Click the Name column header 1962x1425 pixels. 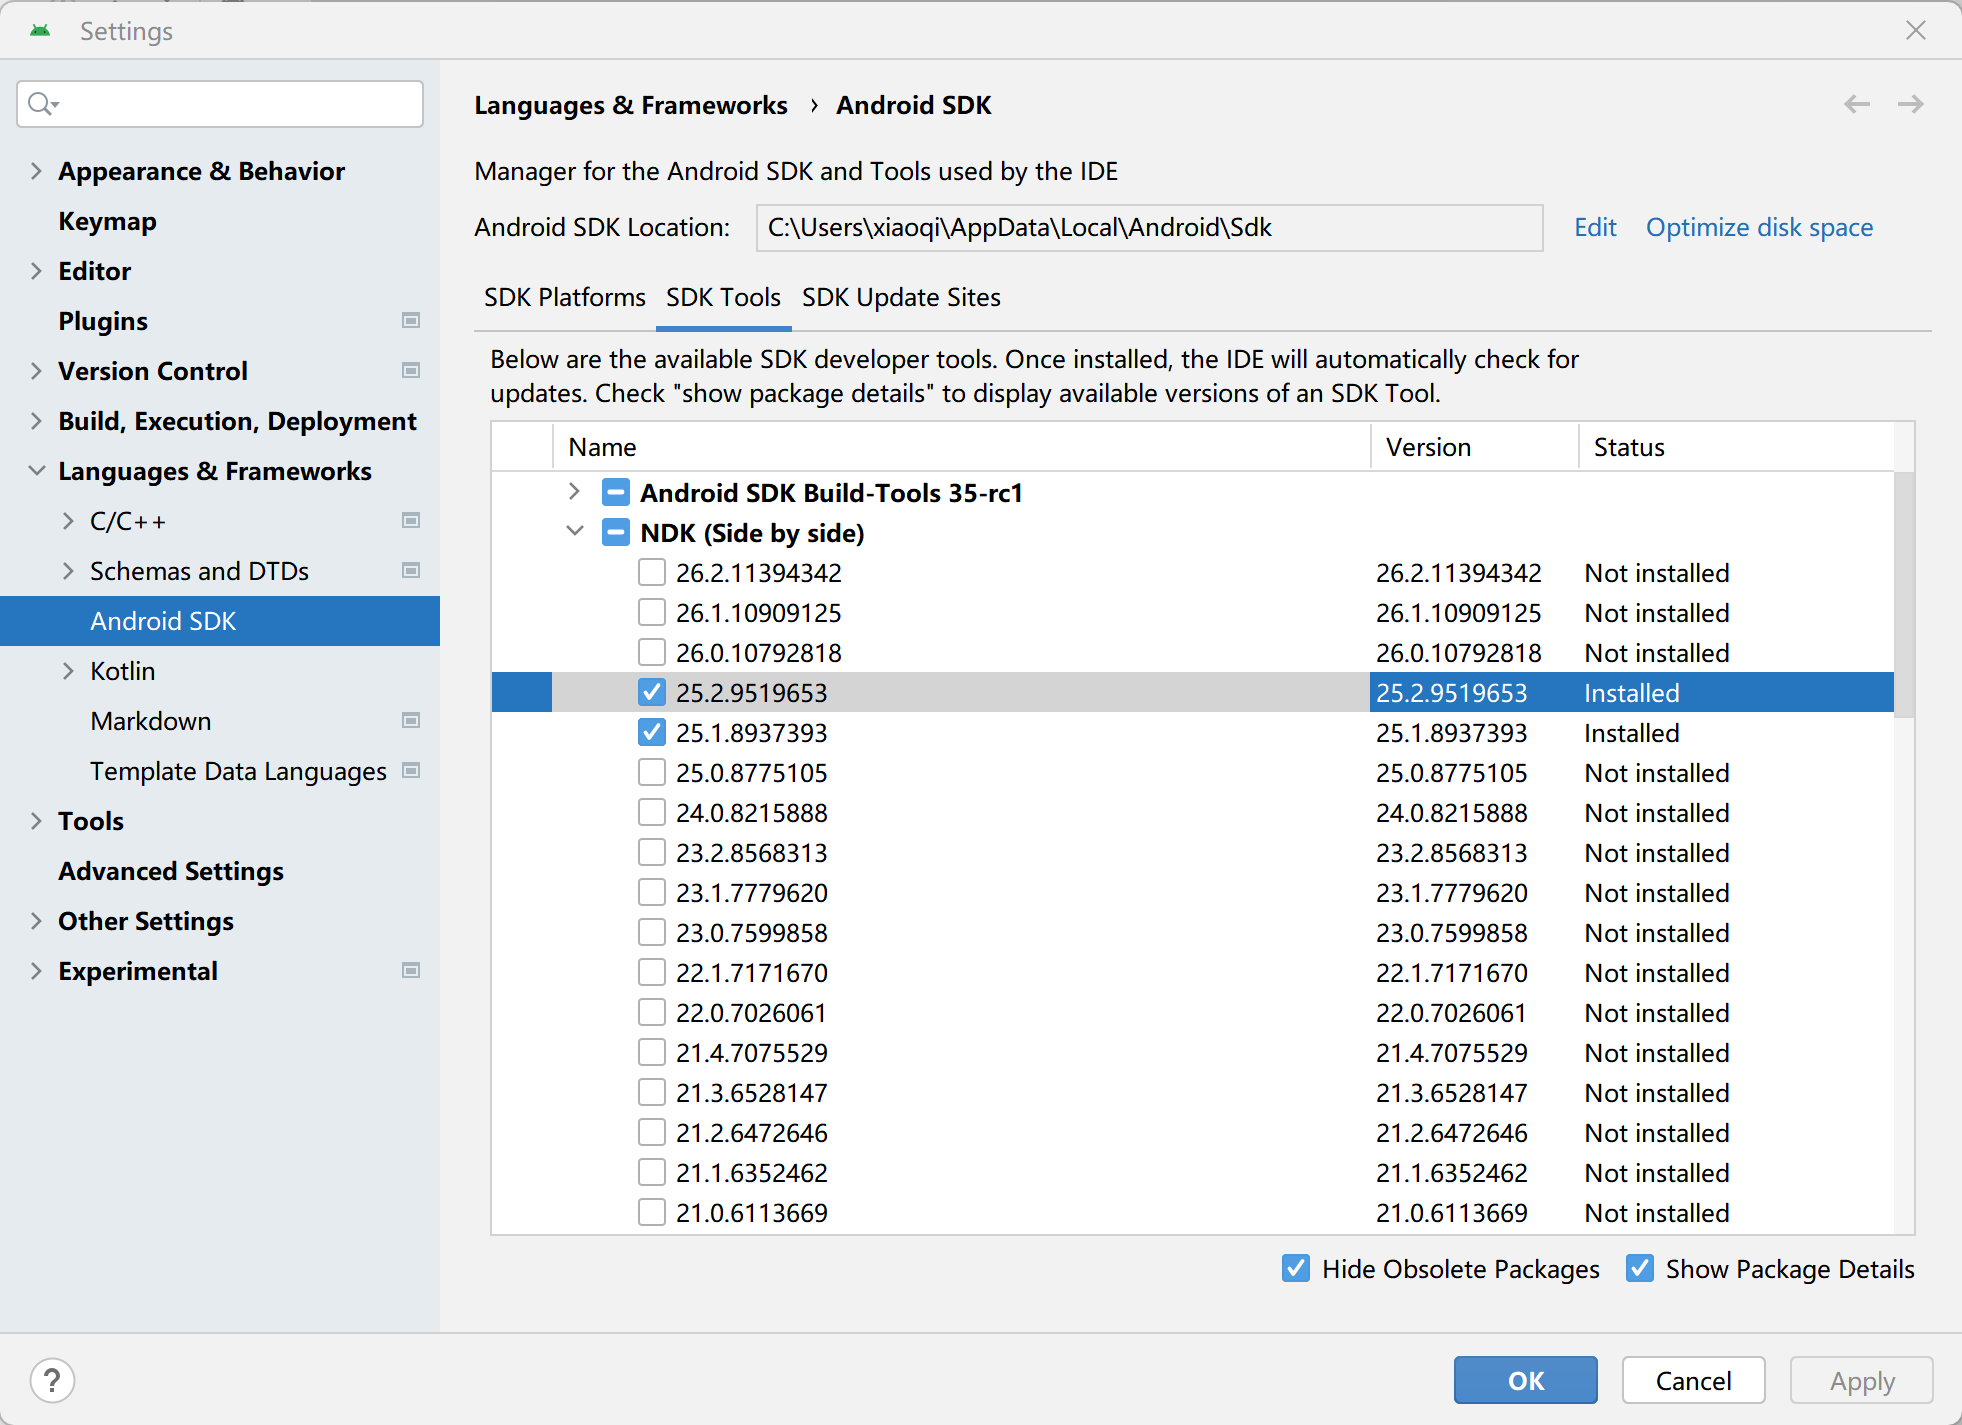click(960, 447)
